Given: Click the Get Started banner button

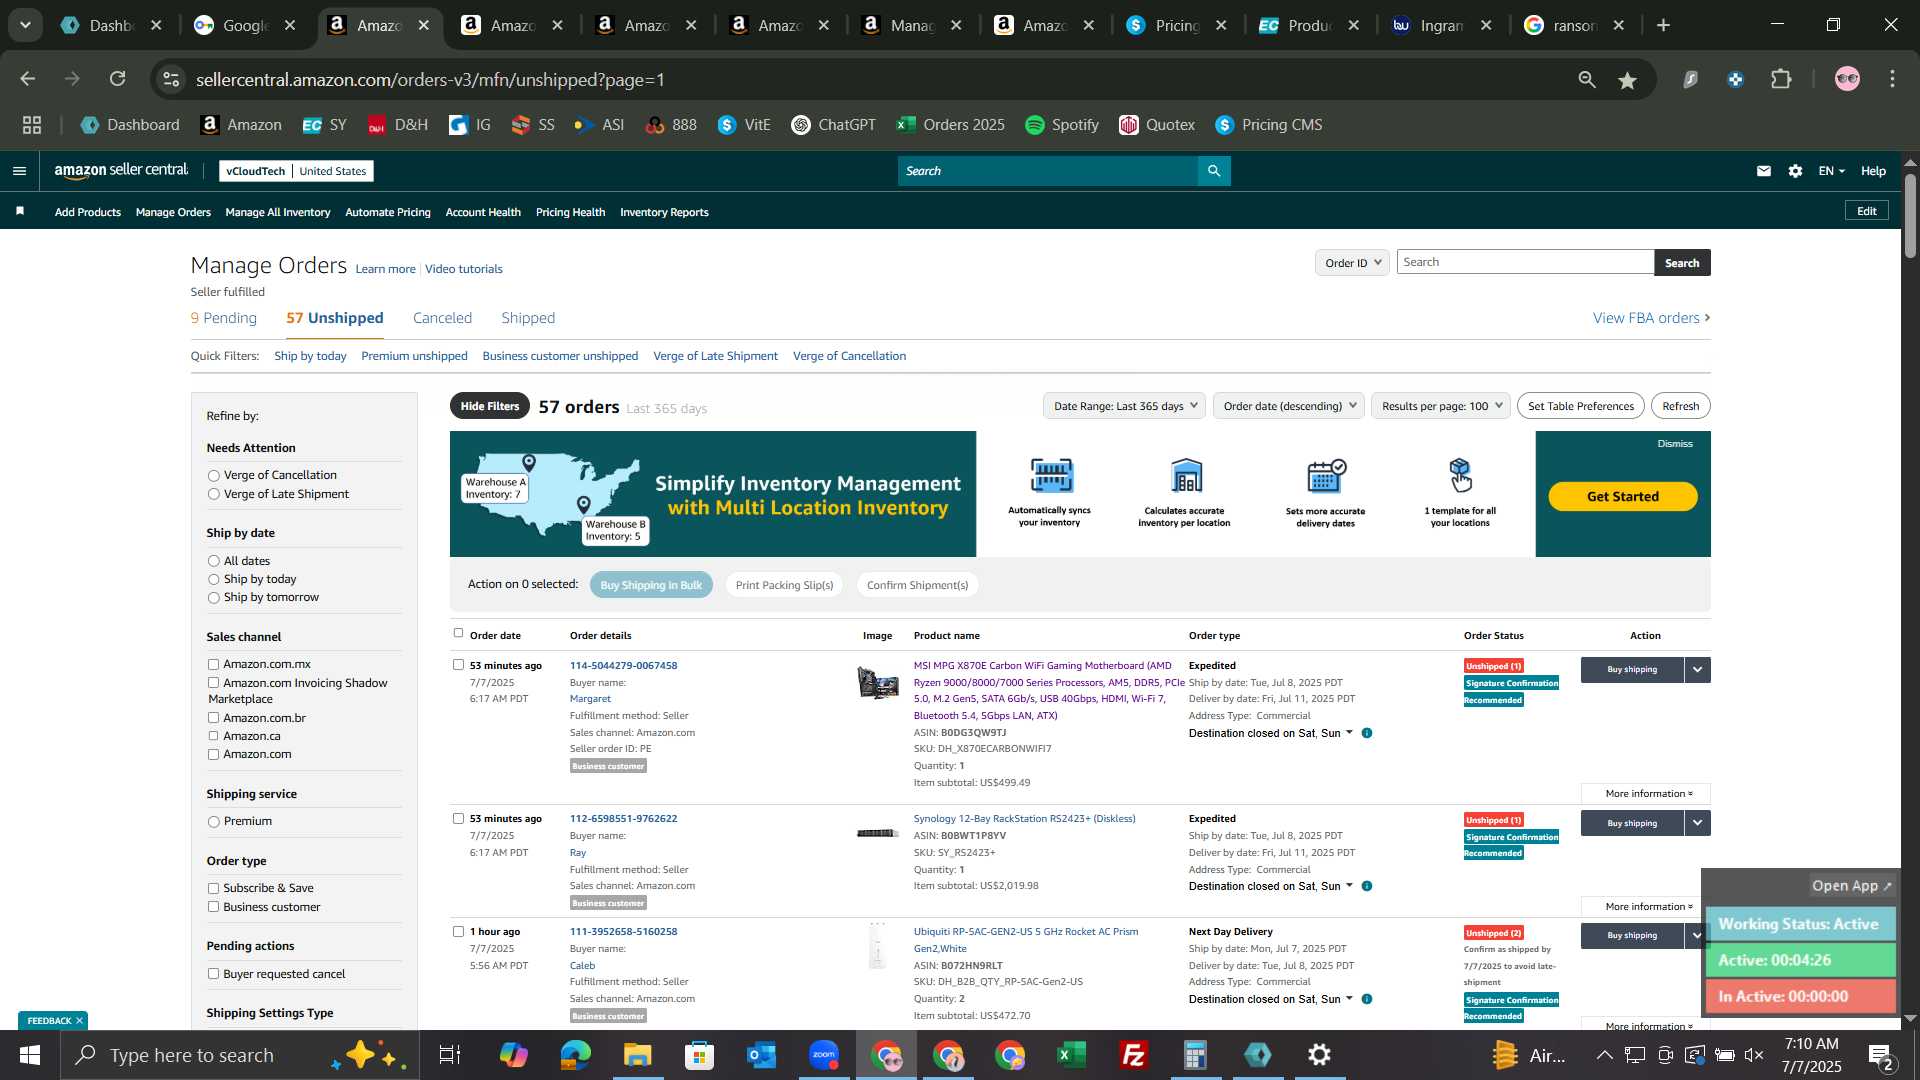Looking at the screenshot, I should click(x=1622, y=497).
